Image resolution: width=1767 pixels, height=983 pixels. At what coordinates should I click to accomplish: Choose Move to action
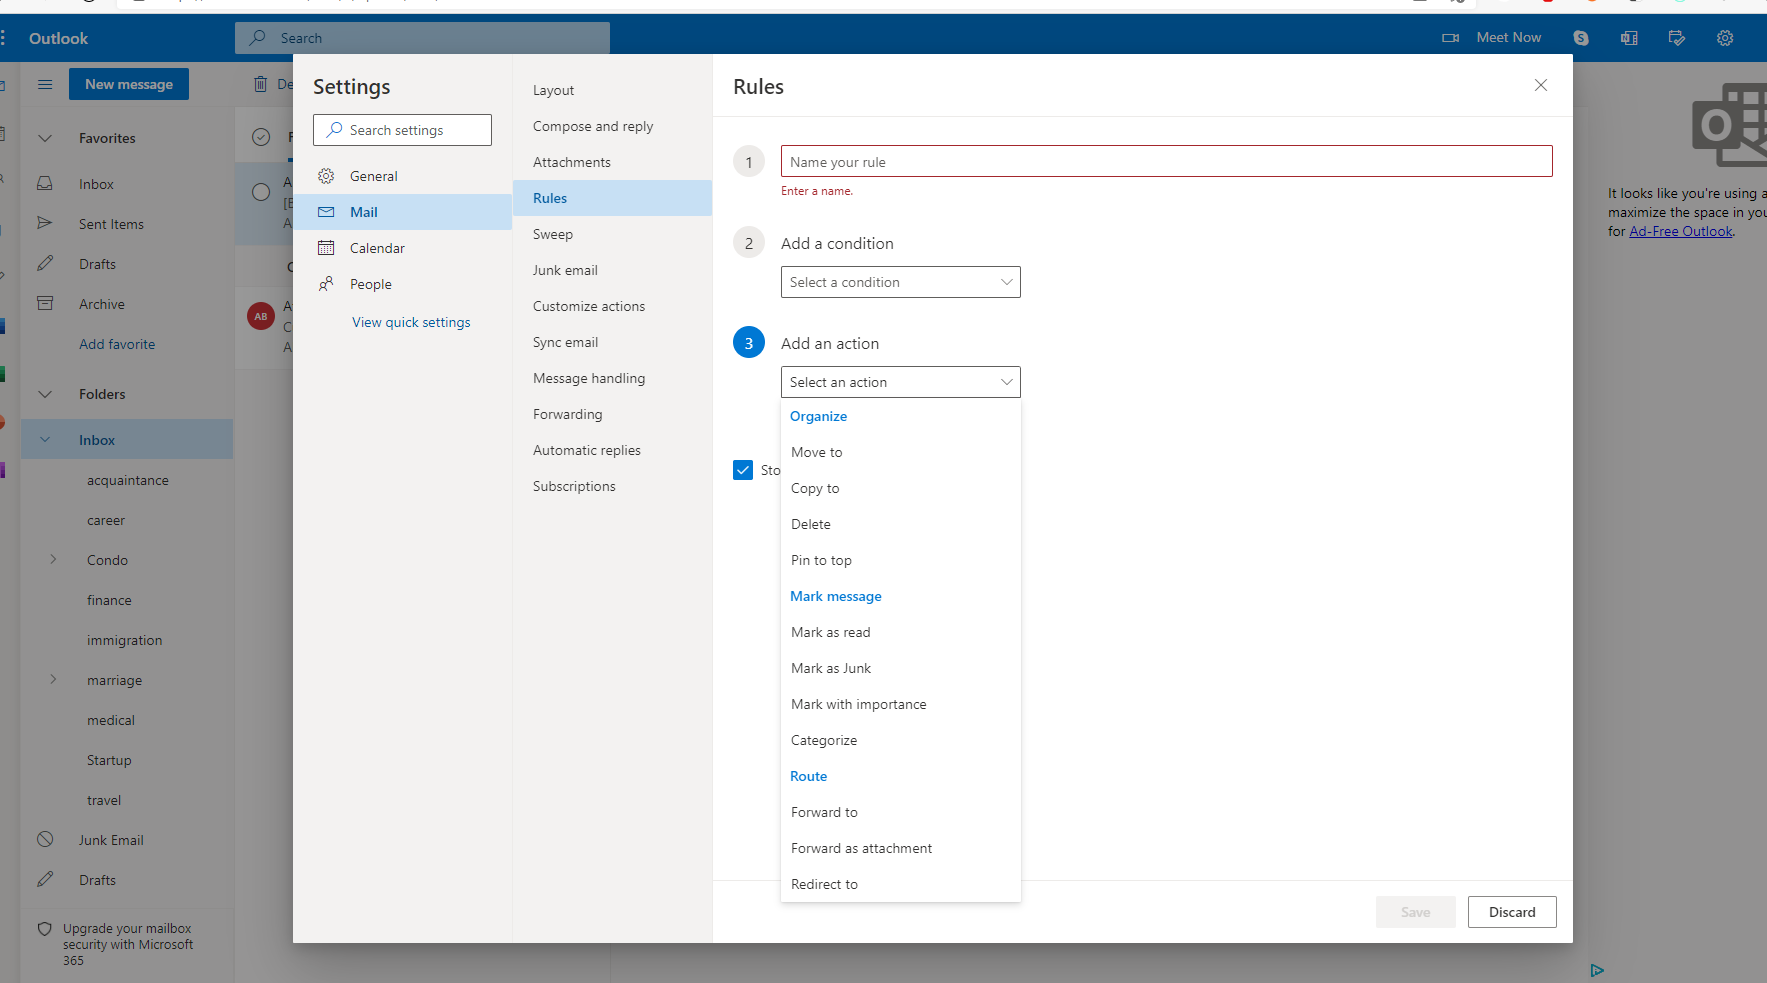[901, 452]
